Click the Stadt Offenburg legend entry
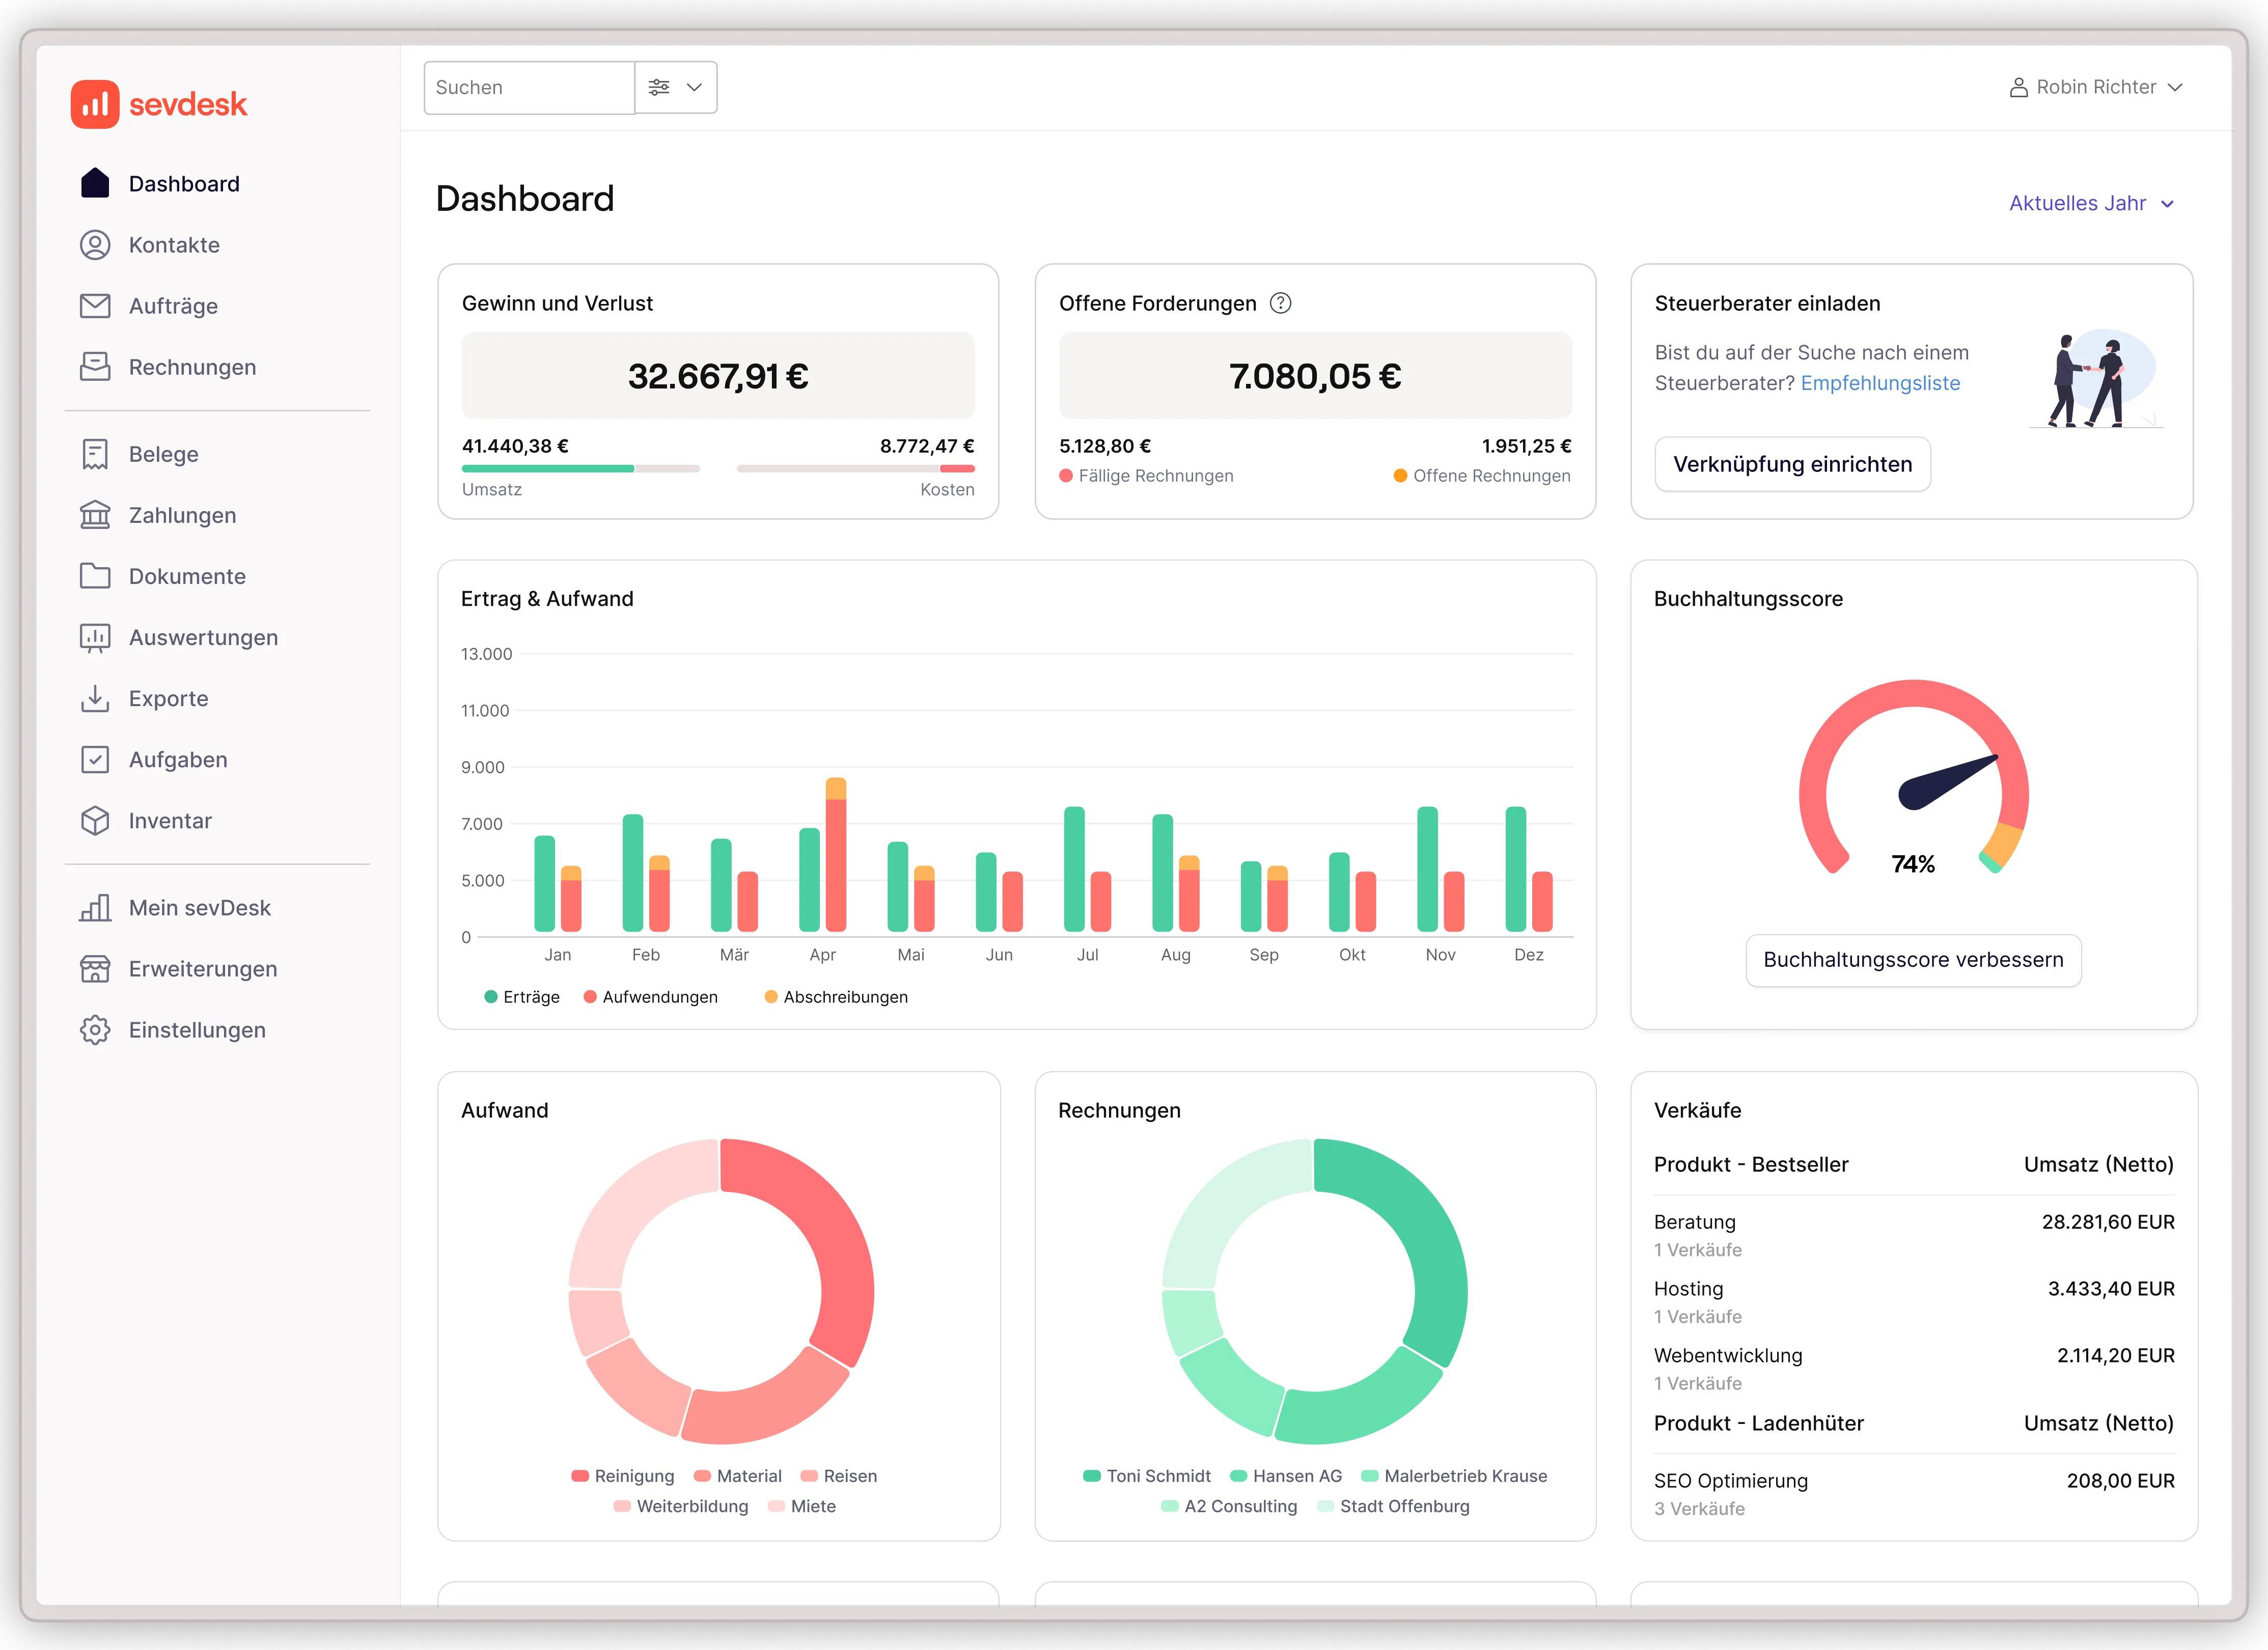This screenshot has width=2268, height=1650. (x=1394, y=1506)
